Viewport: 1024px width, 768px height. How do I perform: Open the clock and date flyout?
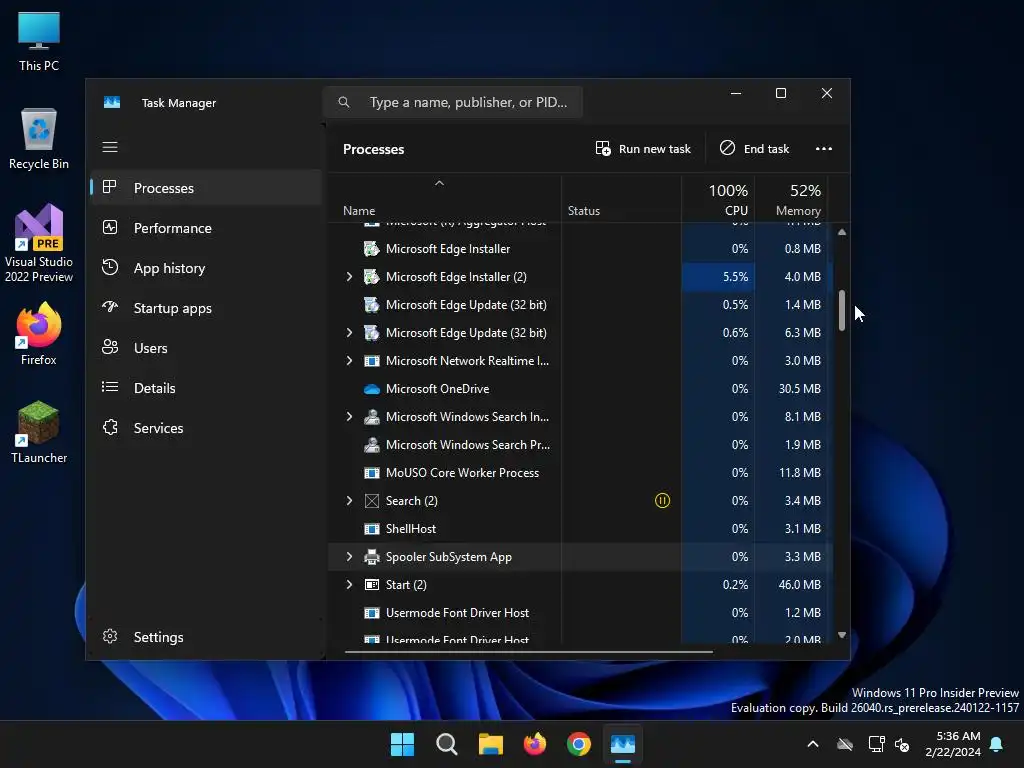pyautogui.click(x=953, y=744)
